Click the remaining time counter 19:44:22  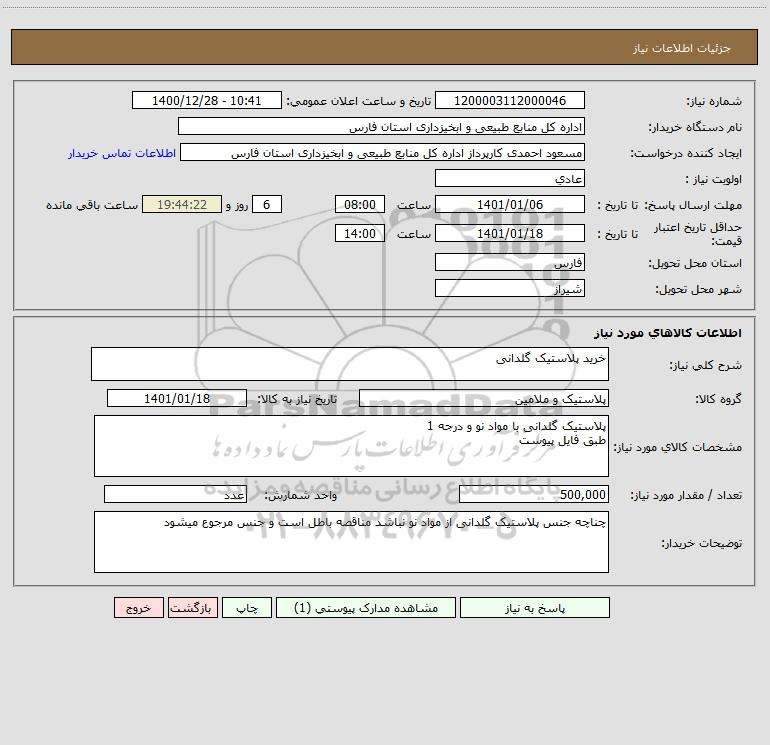coord(182,204)
